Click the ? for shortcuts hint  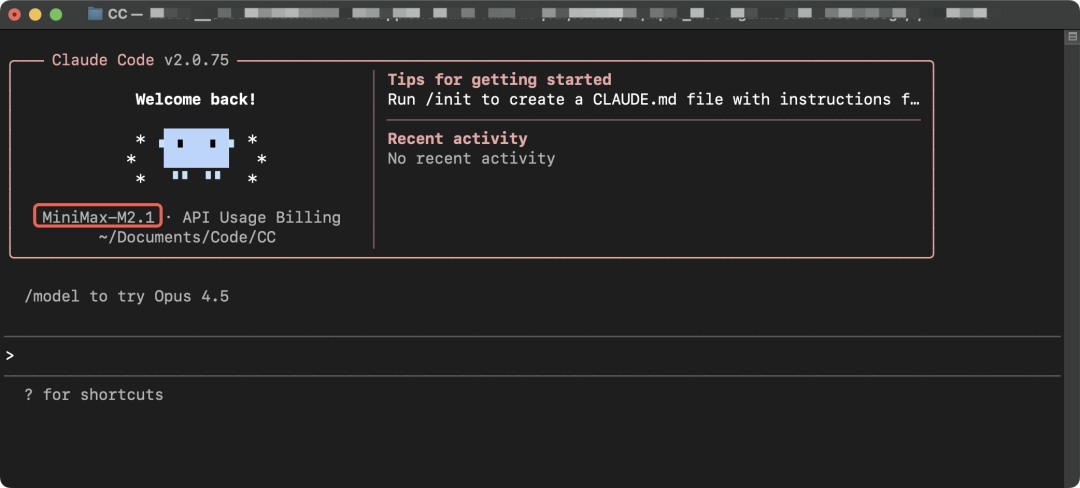[94, 394]
